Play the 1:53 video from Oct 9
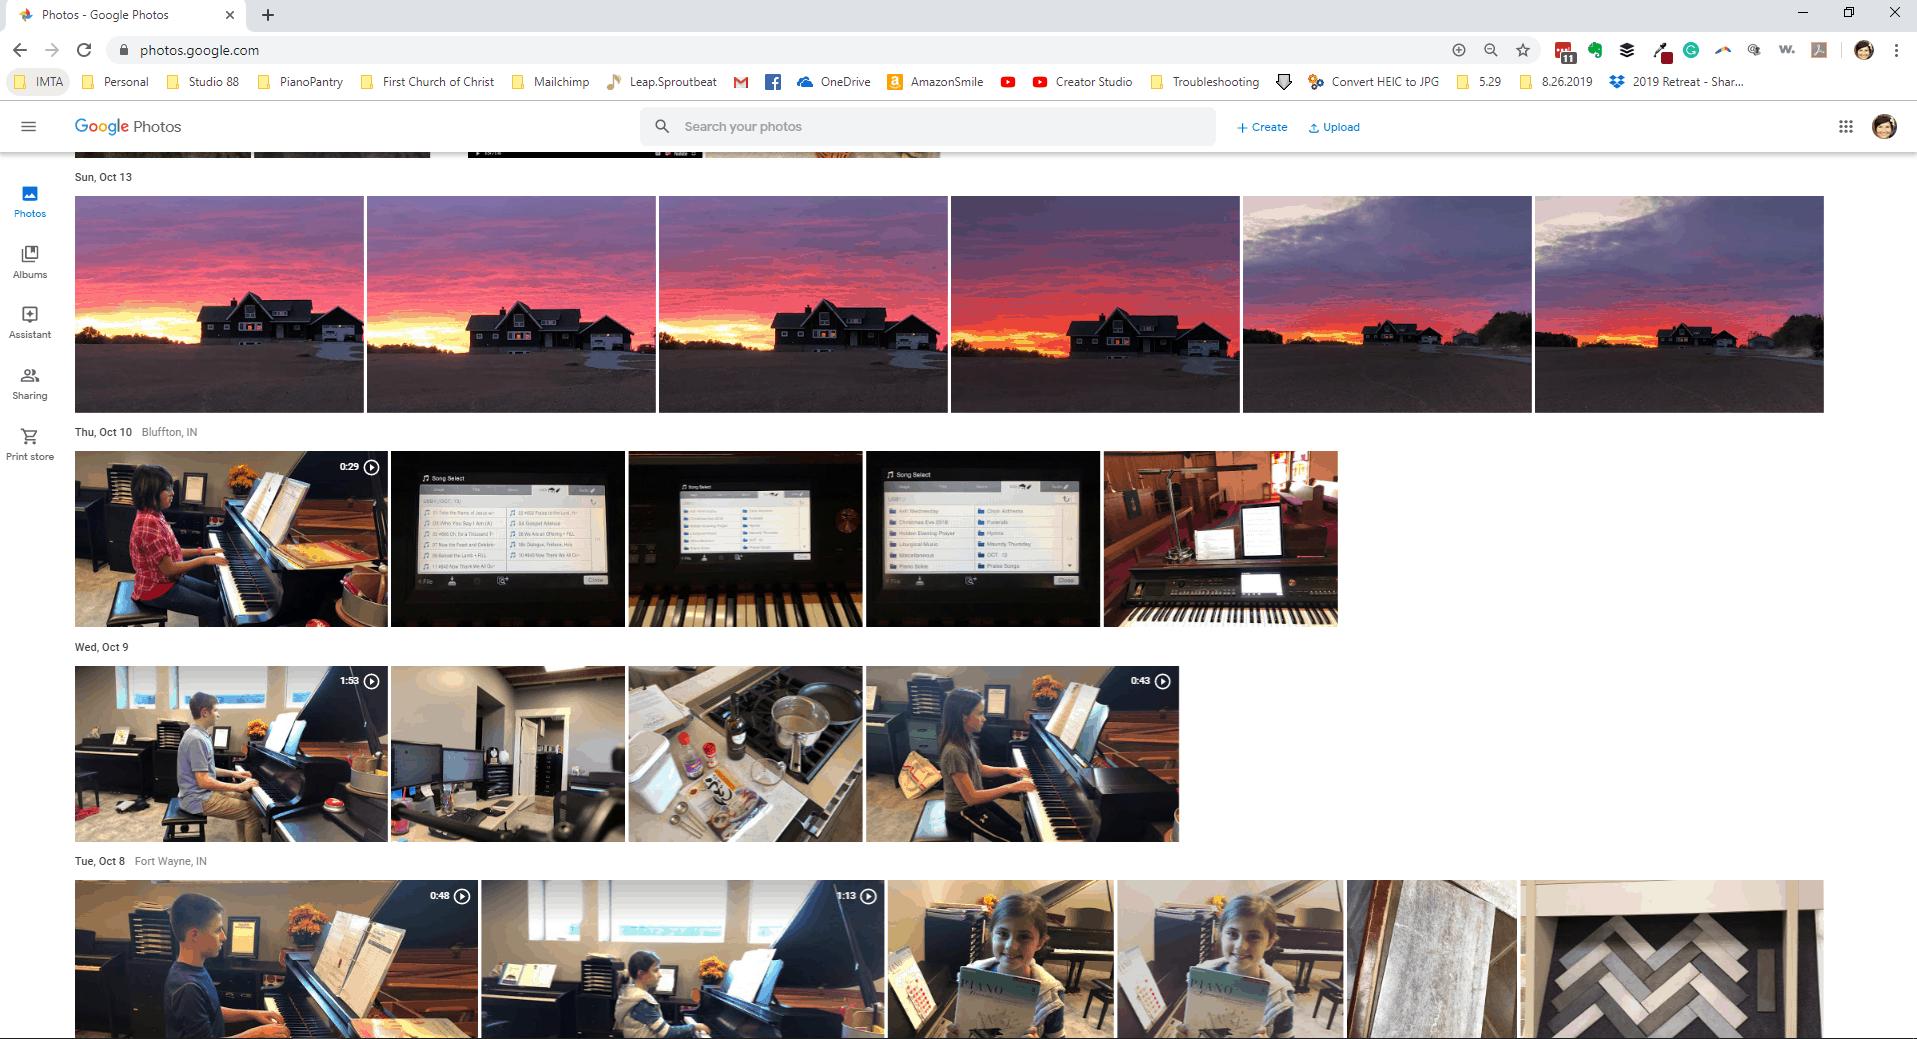The height and width of the screenshot is (1039, 1917). tap(231, 754)
